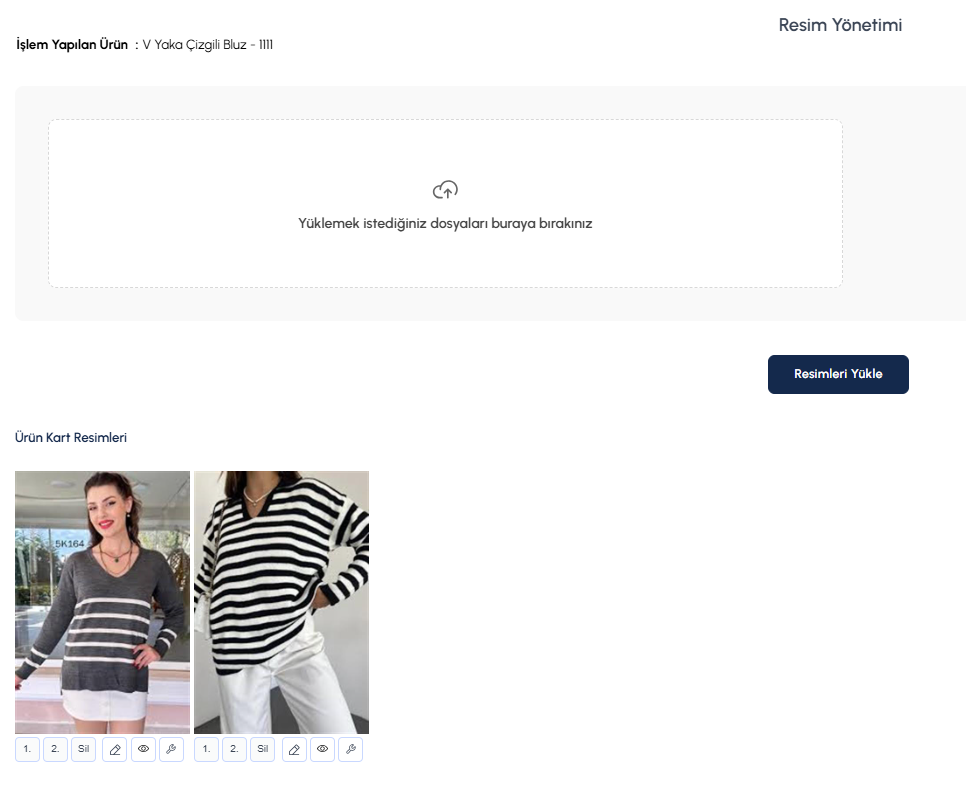Click the wrench icon under black-white striped image

[x=351, y=749]
